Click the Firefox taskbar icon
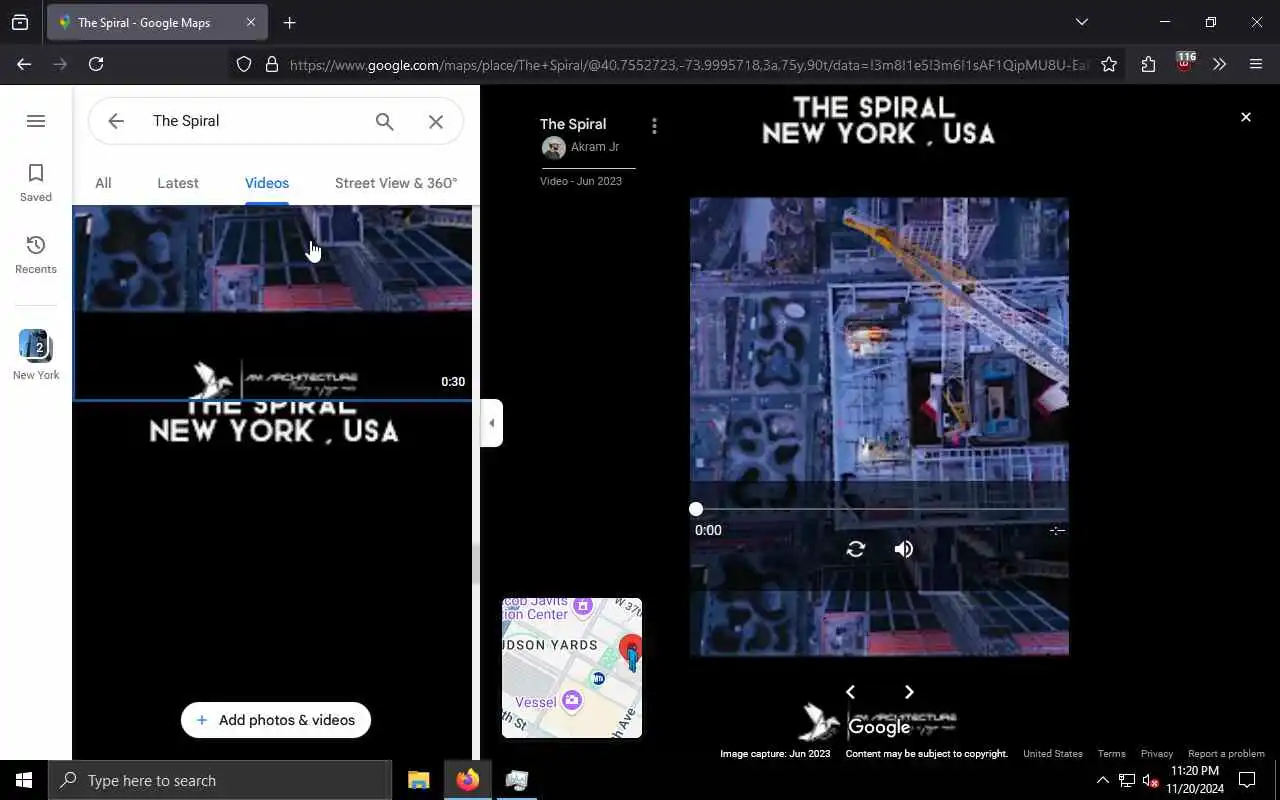The image size is (1280, 800). click(x=468, y=780)
